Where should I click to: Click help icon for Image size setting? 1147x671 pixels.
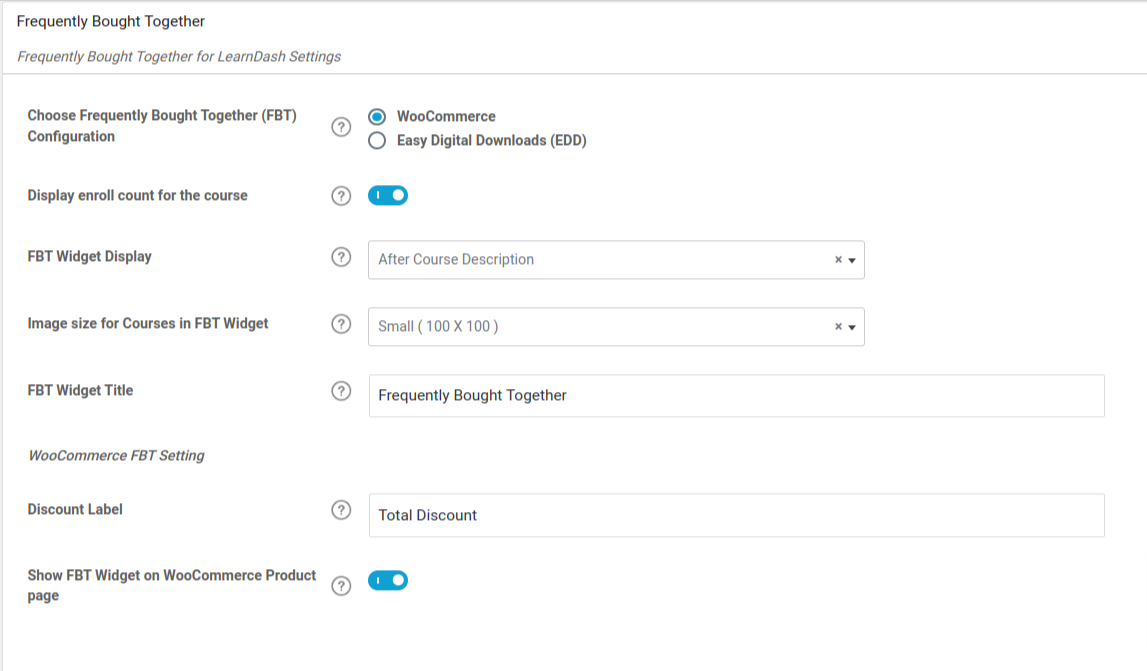pos(342,324)
